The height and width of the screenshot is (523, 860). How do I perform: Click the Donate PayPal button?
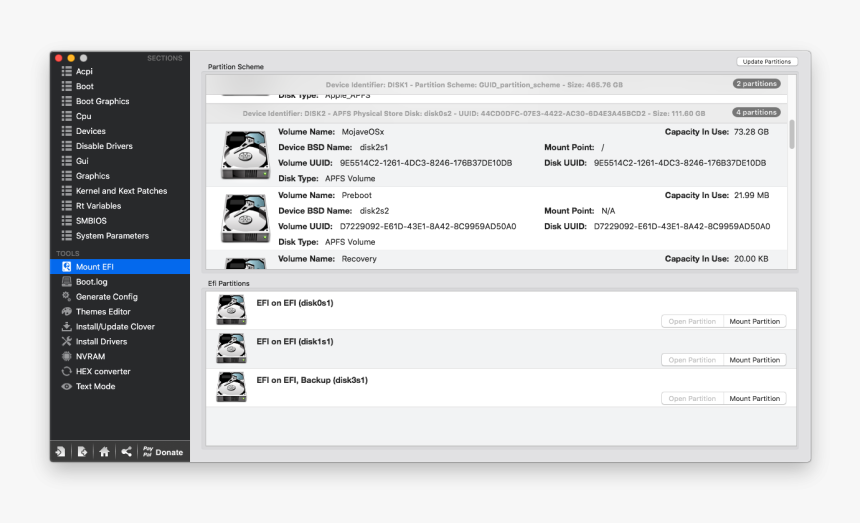163,452
